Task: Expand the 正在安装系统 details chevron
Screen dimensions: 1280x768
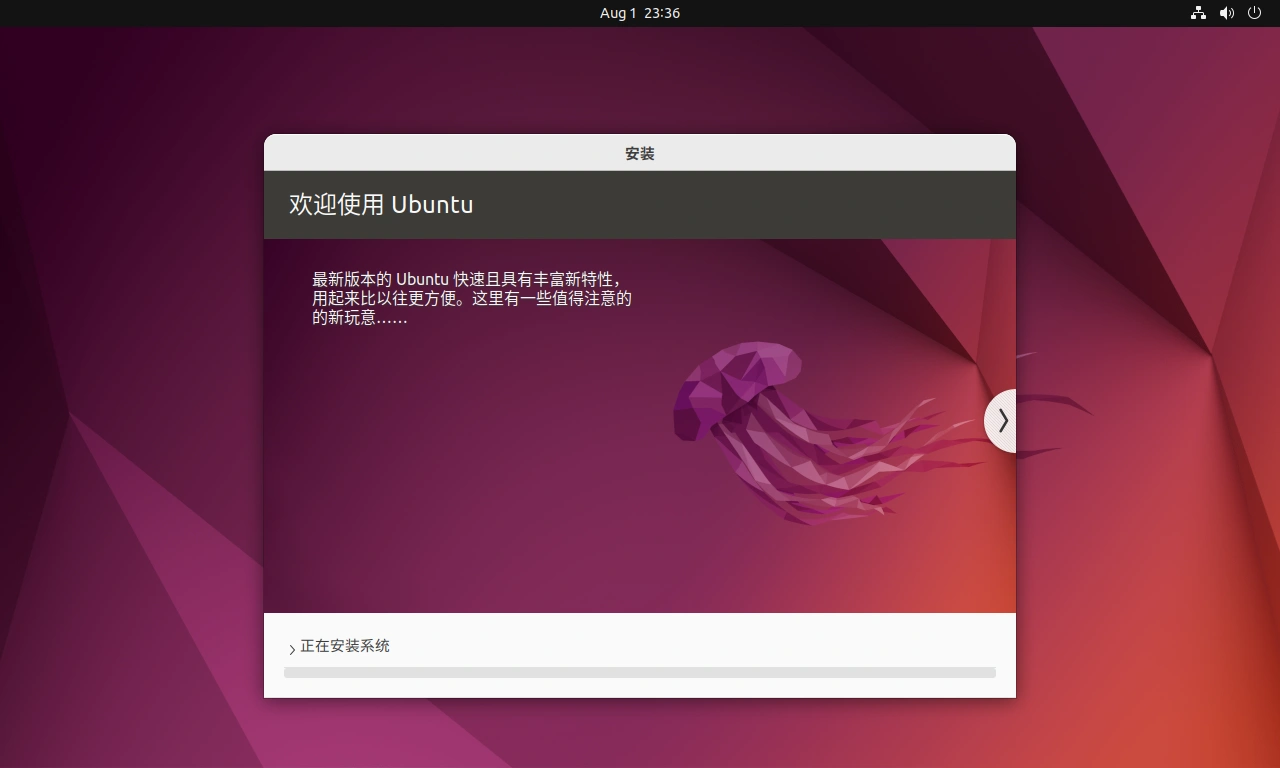Action: (292, 649)
